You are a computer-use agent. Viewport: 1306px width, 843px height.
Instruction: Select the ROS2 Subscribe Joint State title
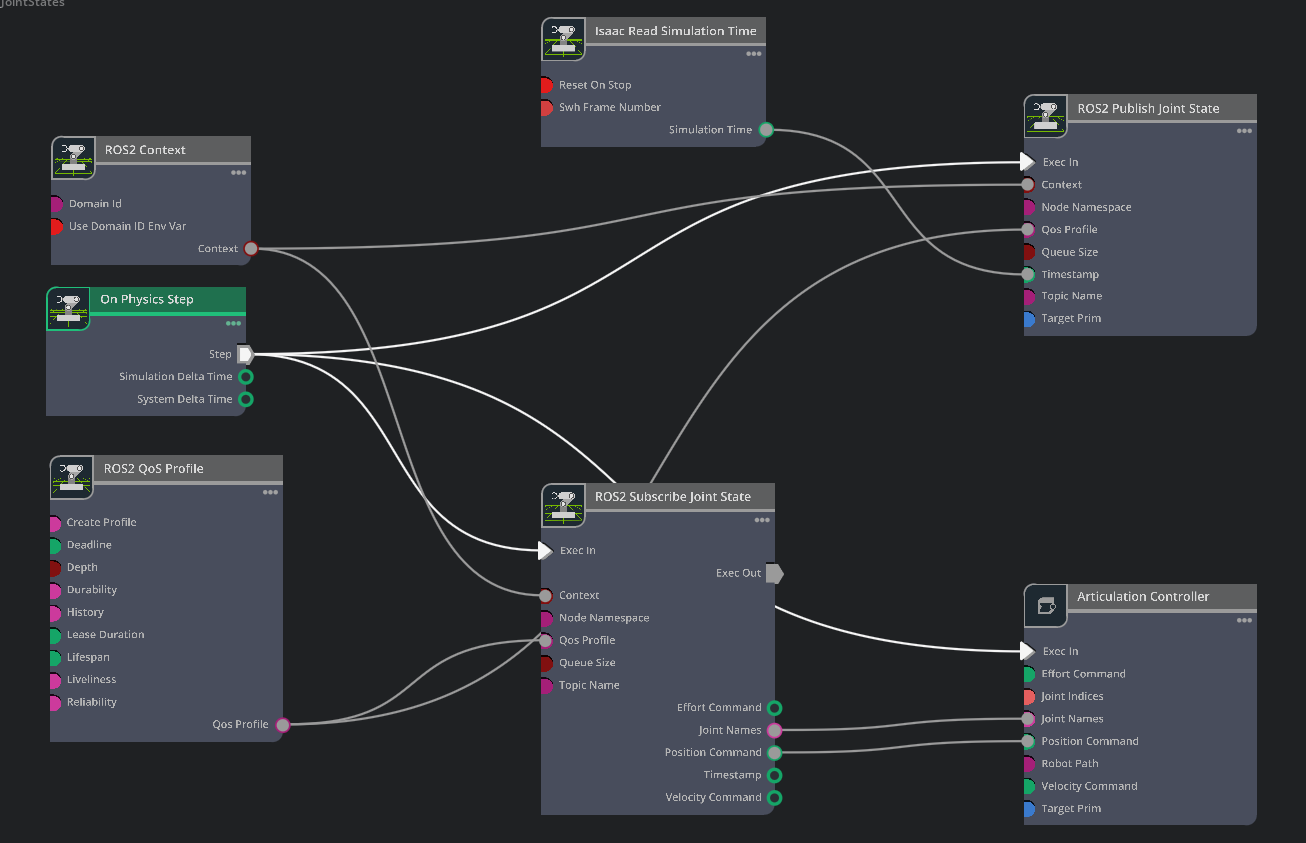[x=673, y=496]
